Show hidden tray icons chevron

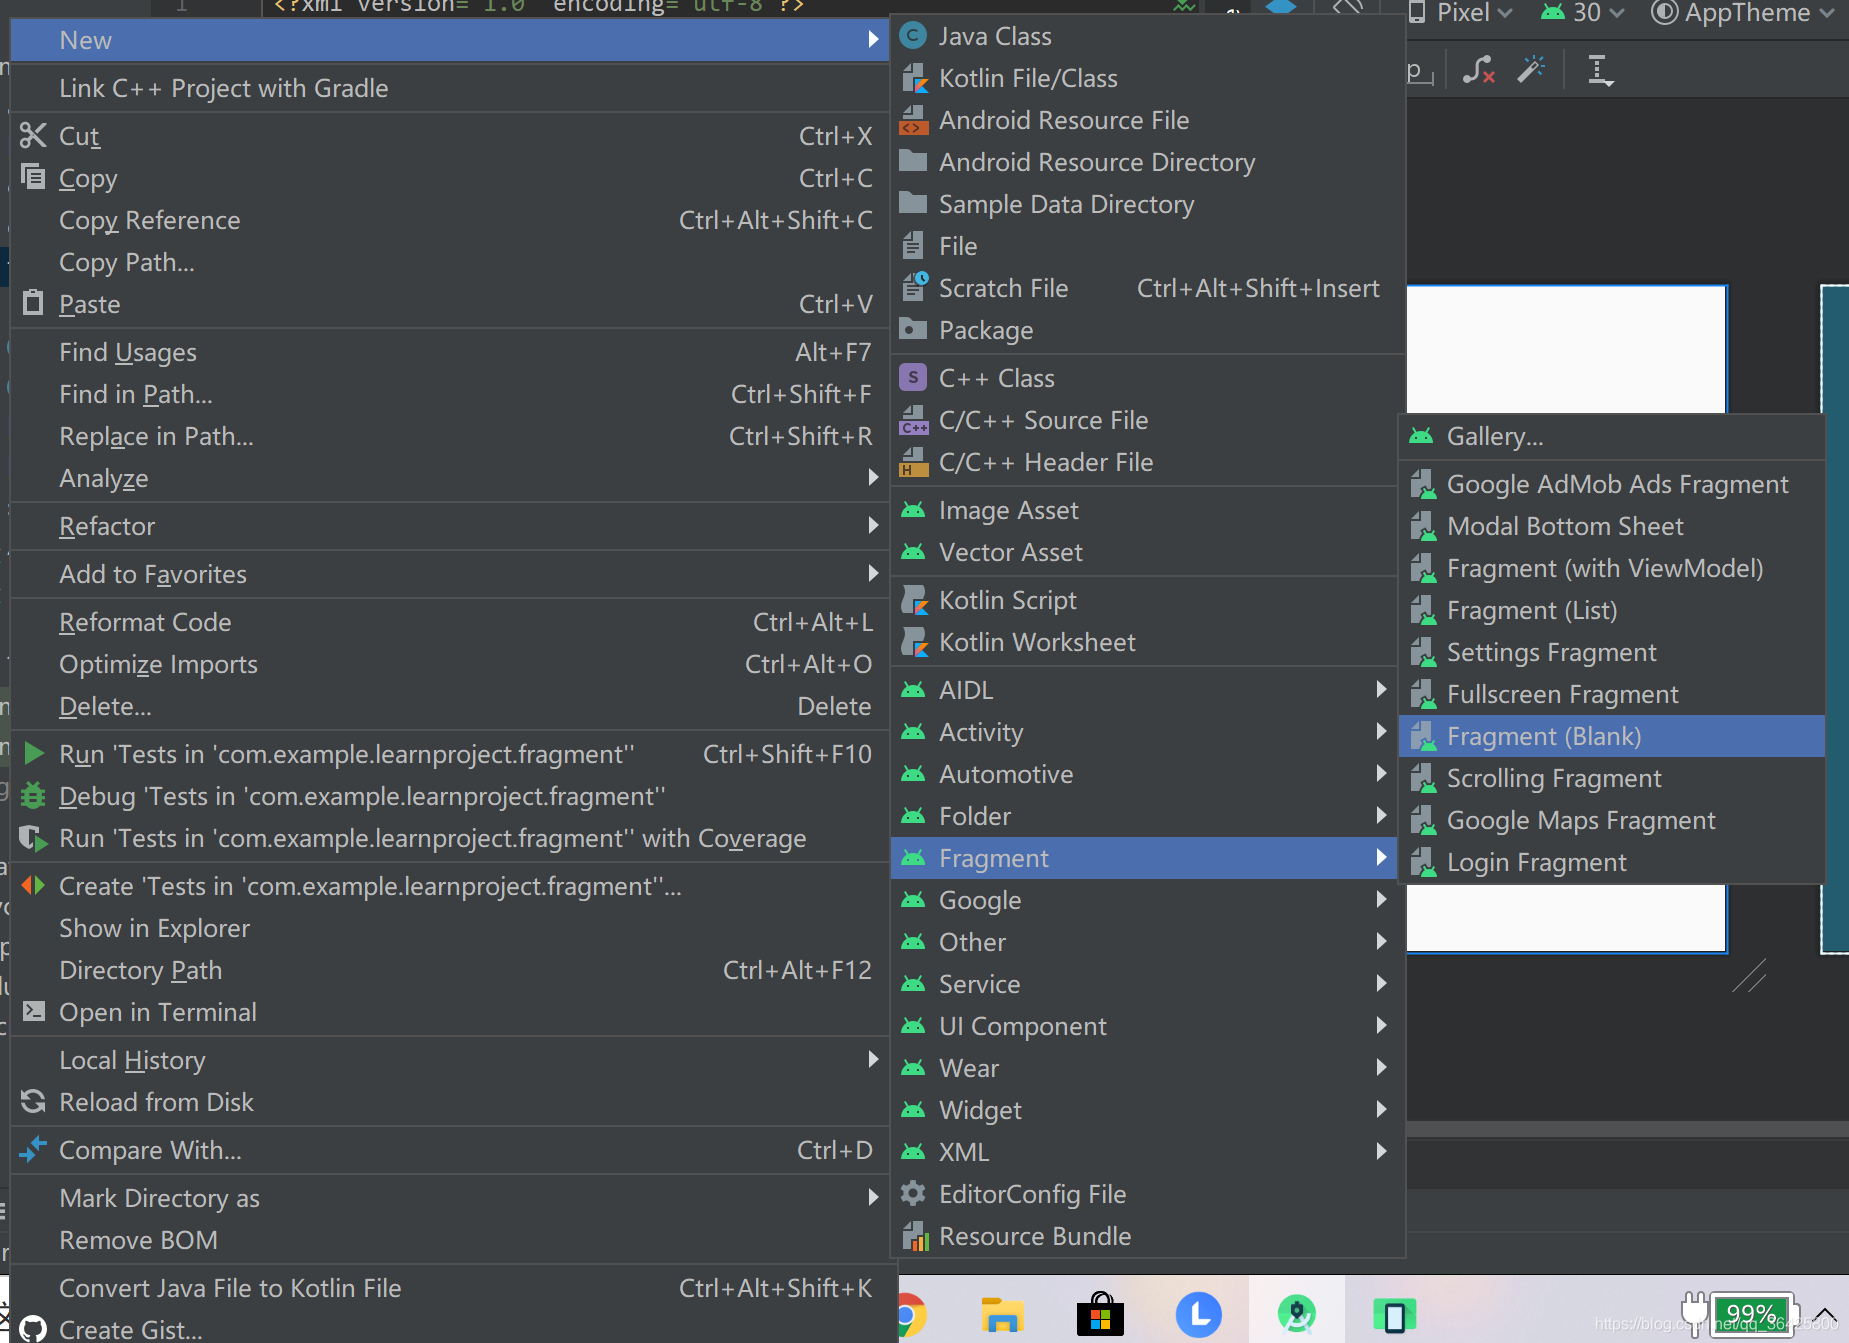tap(1824, 1313)
